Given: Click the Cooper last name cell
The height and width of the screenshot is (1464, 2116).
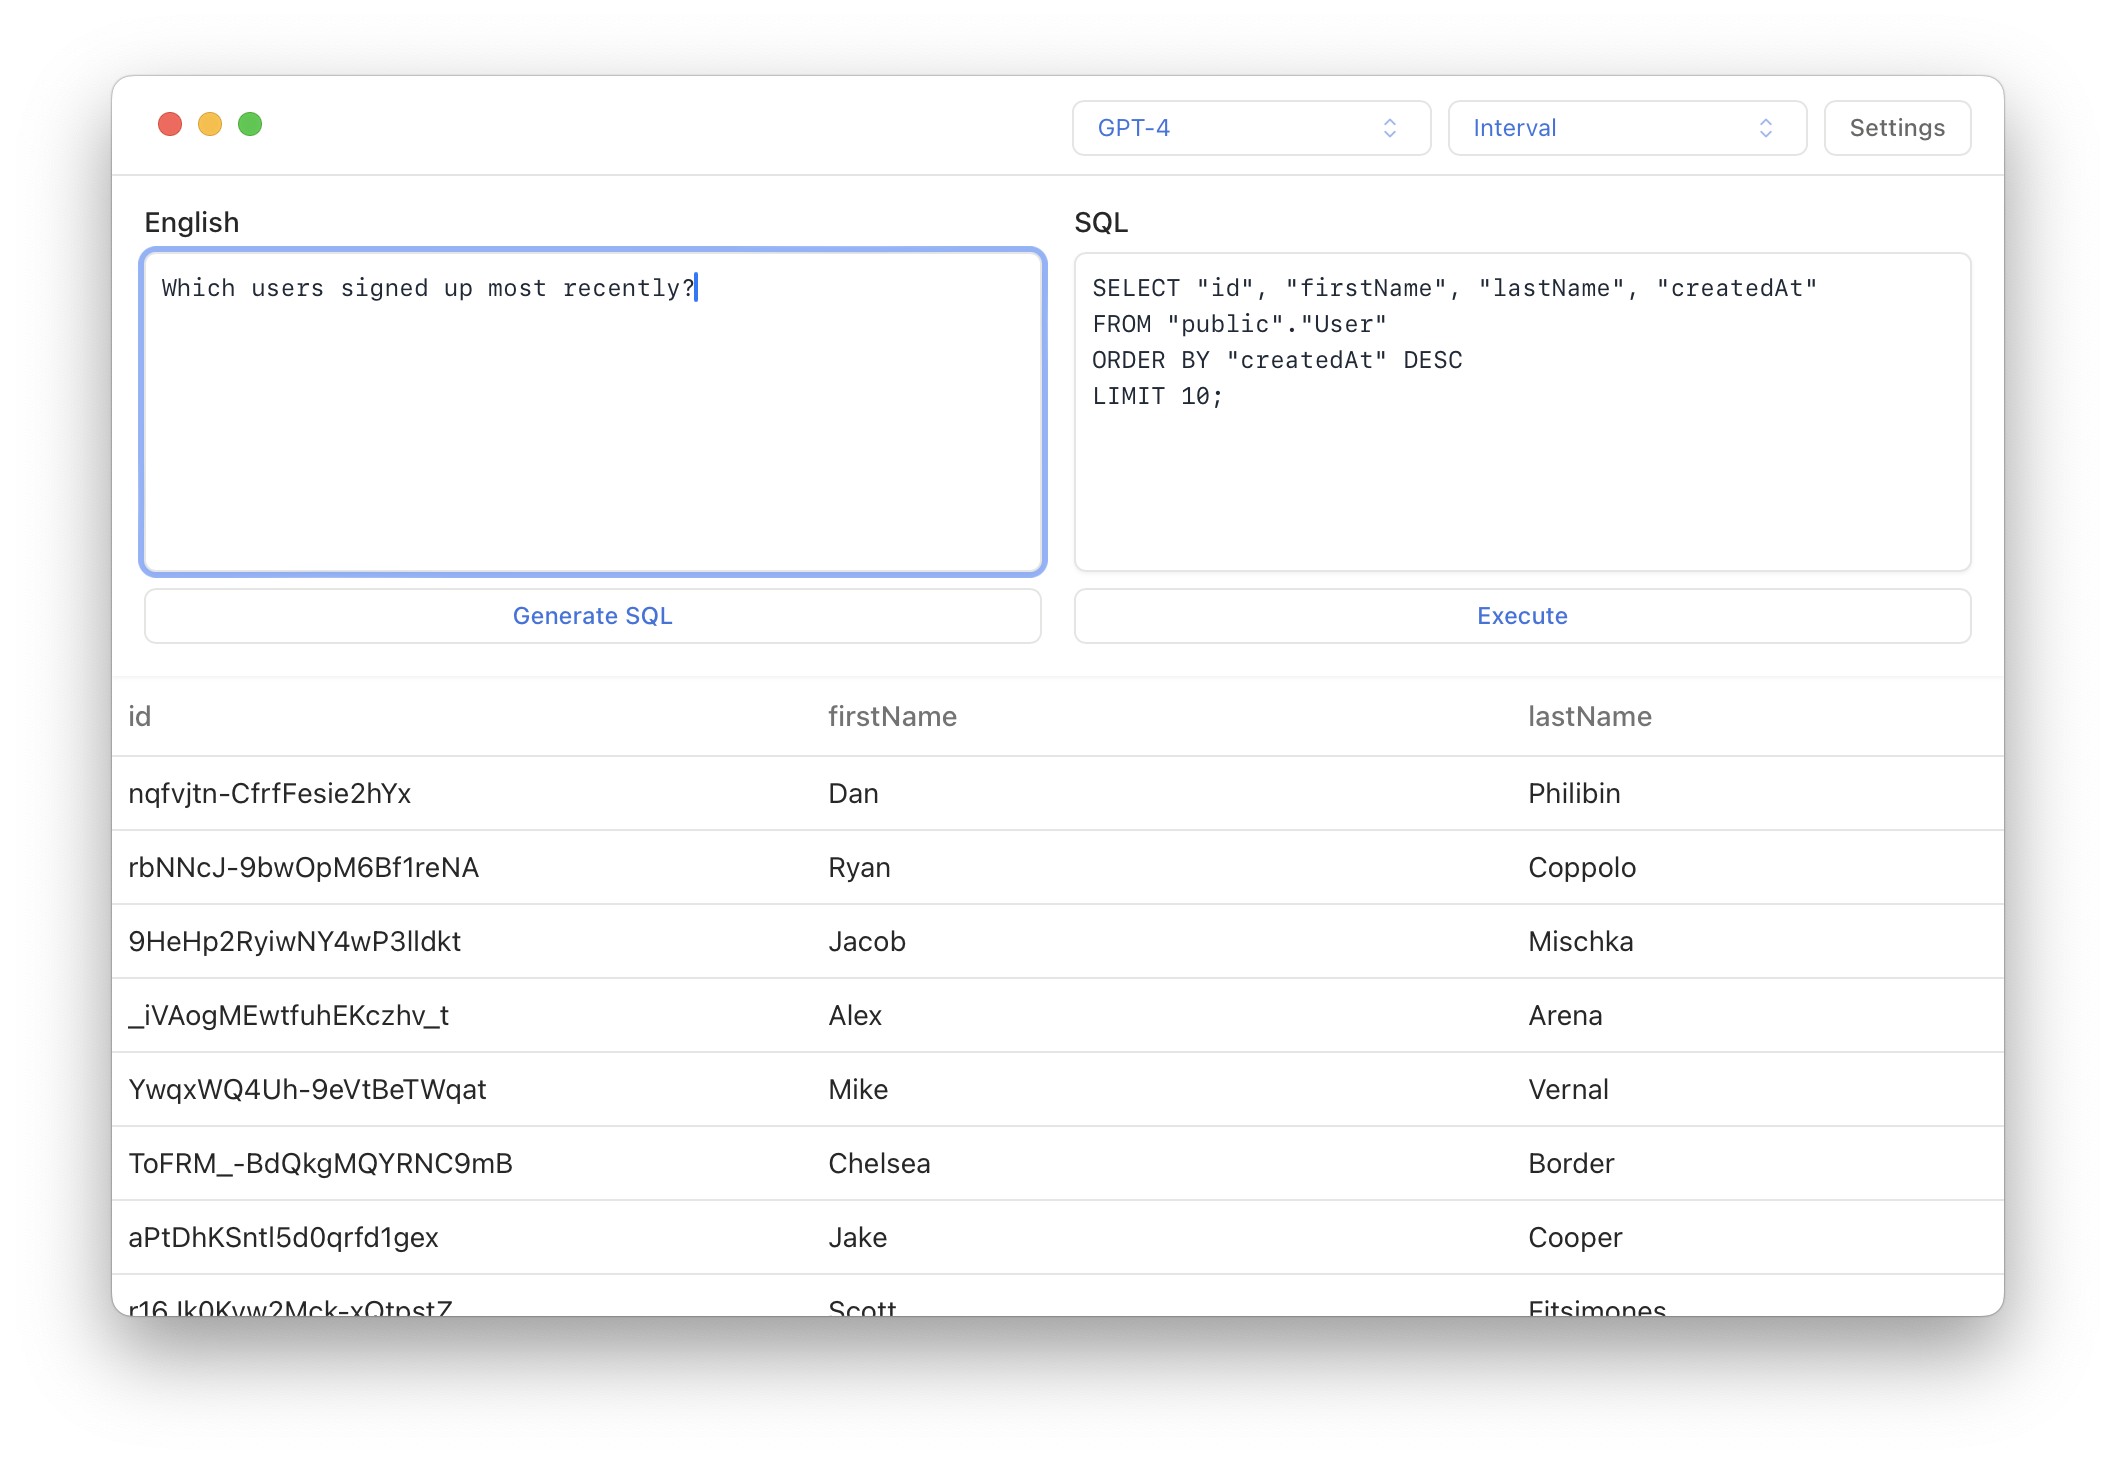Looking at the screenshot, I should pos(1574,1238).
